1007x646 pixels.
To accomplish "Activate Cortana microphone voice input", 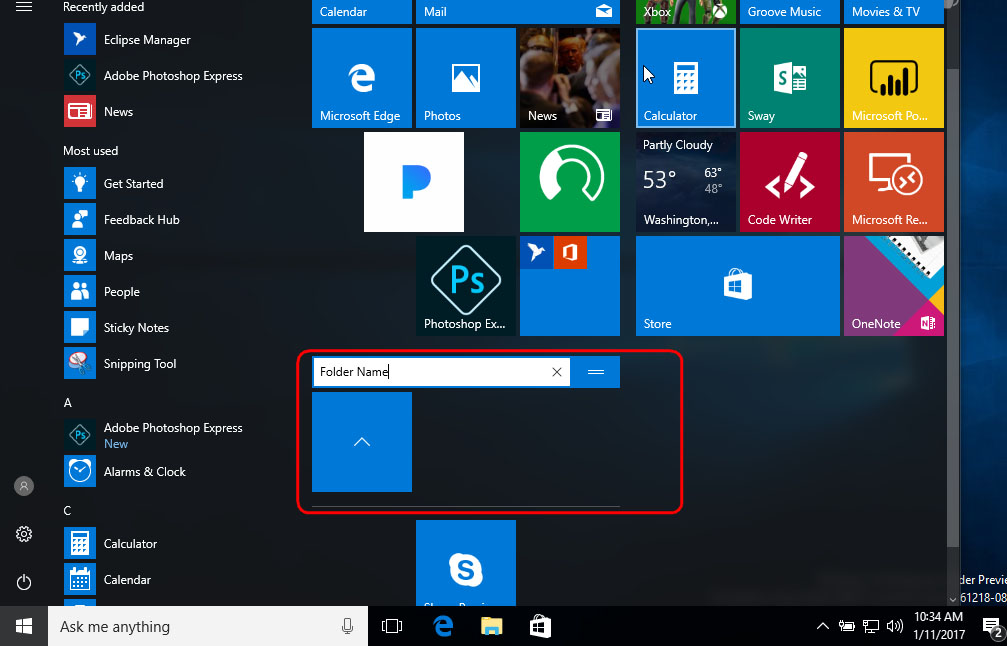I will click(x=347, y=626).
